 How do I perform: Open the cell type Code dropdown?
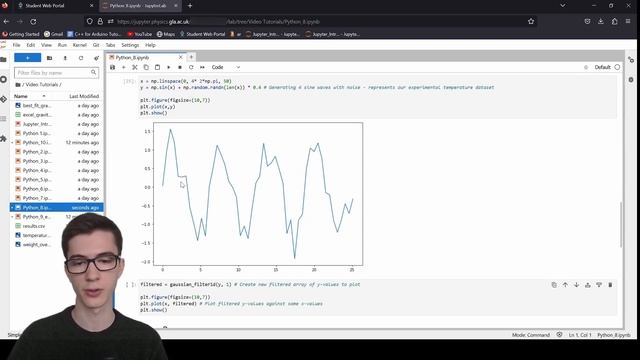pos(226,67)
